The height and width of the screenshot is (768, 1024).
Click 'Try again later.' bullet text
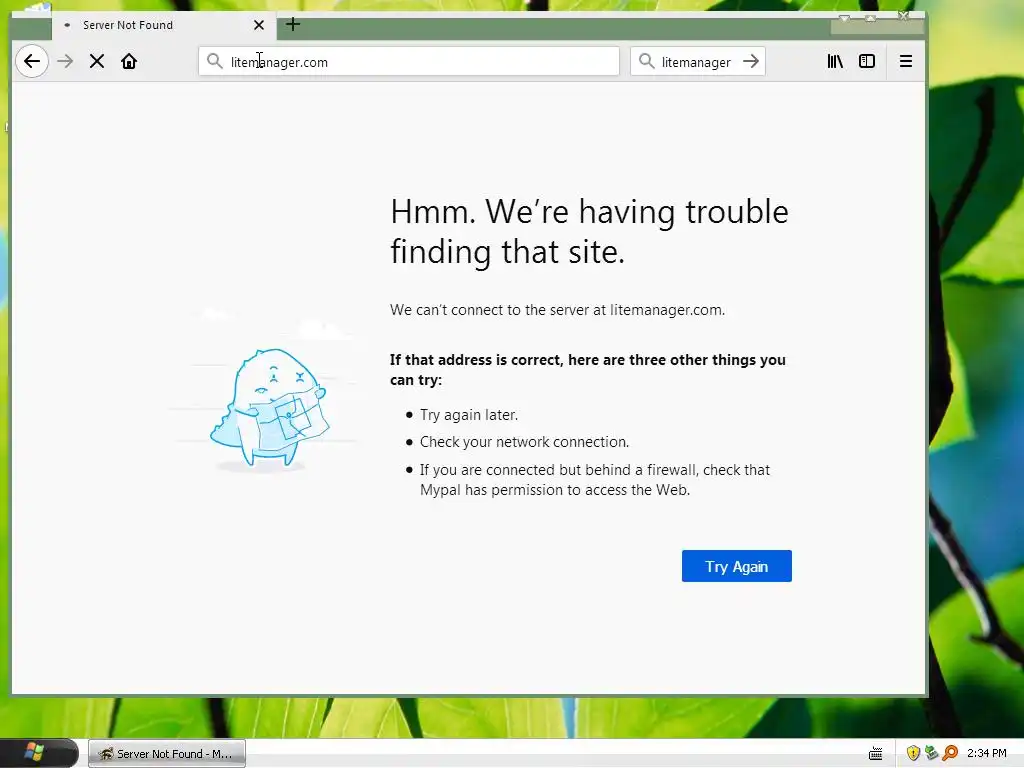tap(469, 415)
